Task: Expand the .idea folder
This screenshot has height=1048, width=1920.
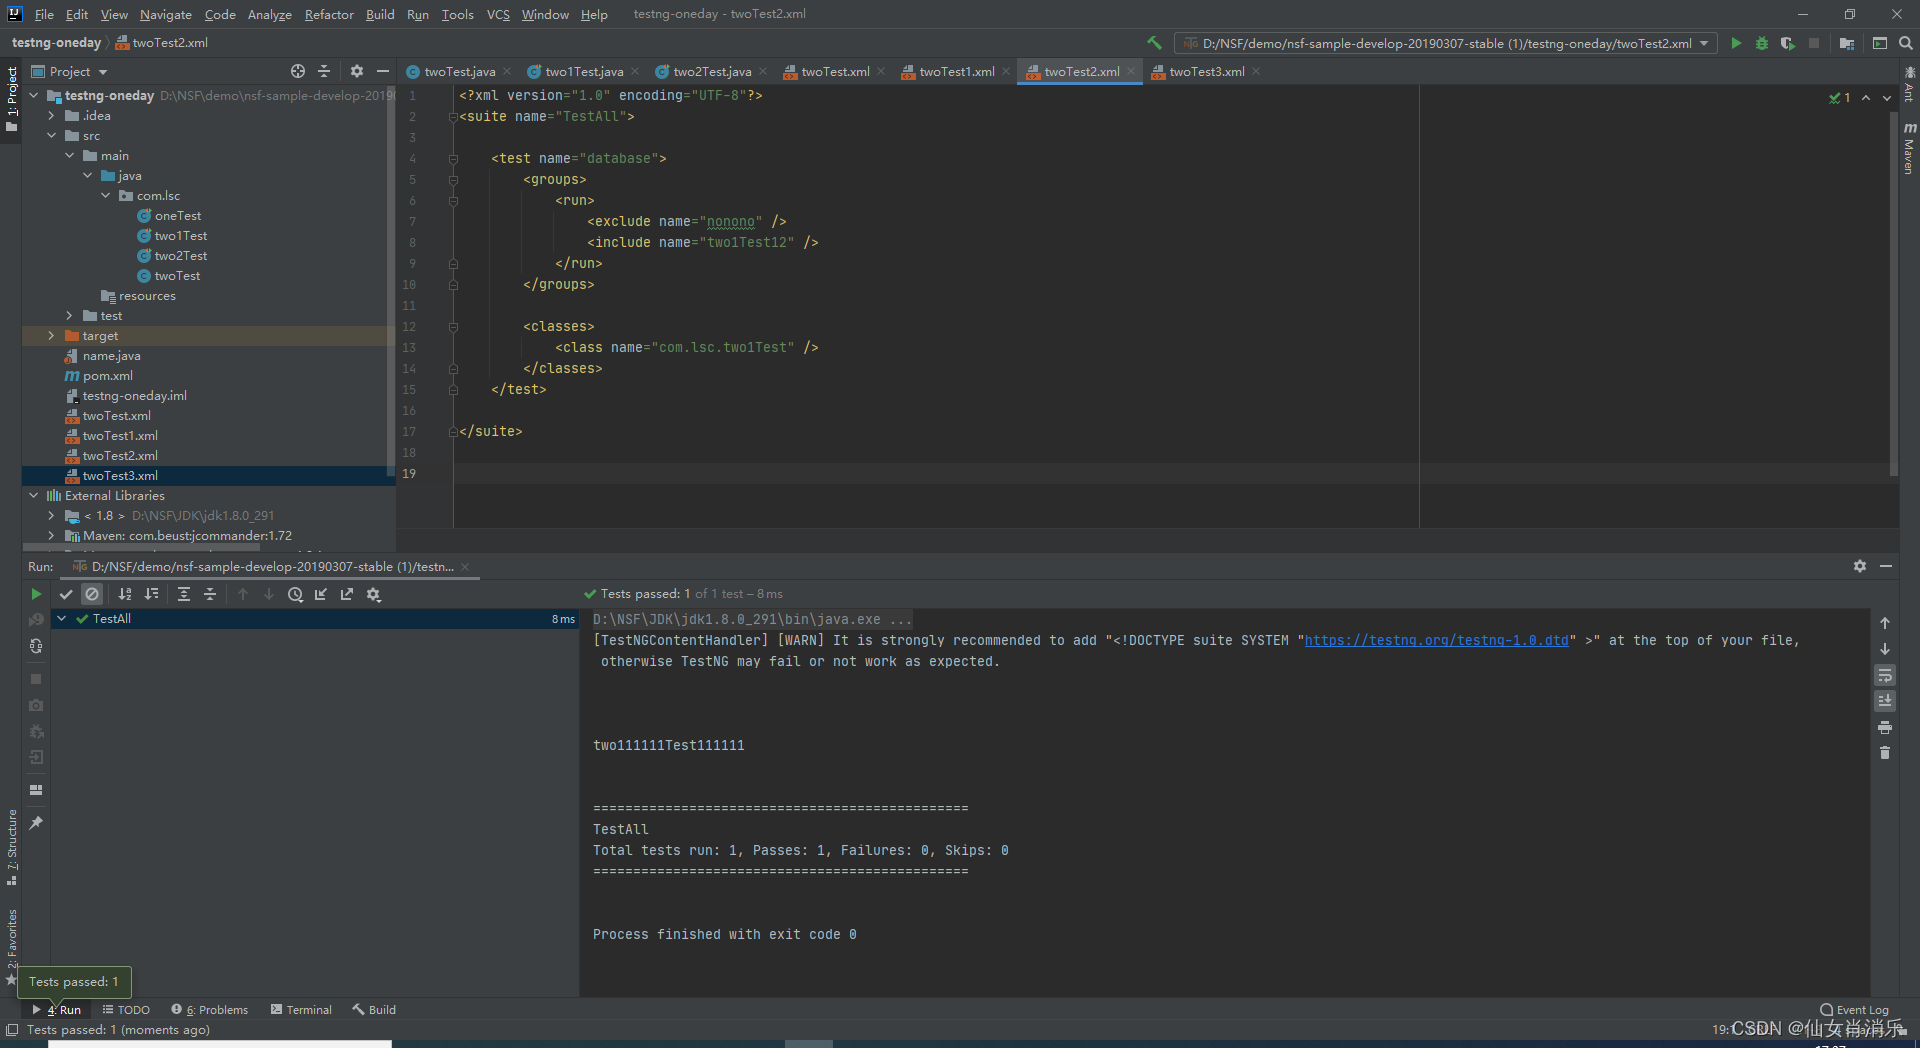Action: [x=52, y=116]
